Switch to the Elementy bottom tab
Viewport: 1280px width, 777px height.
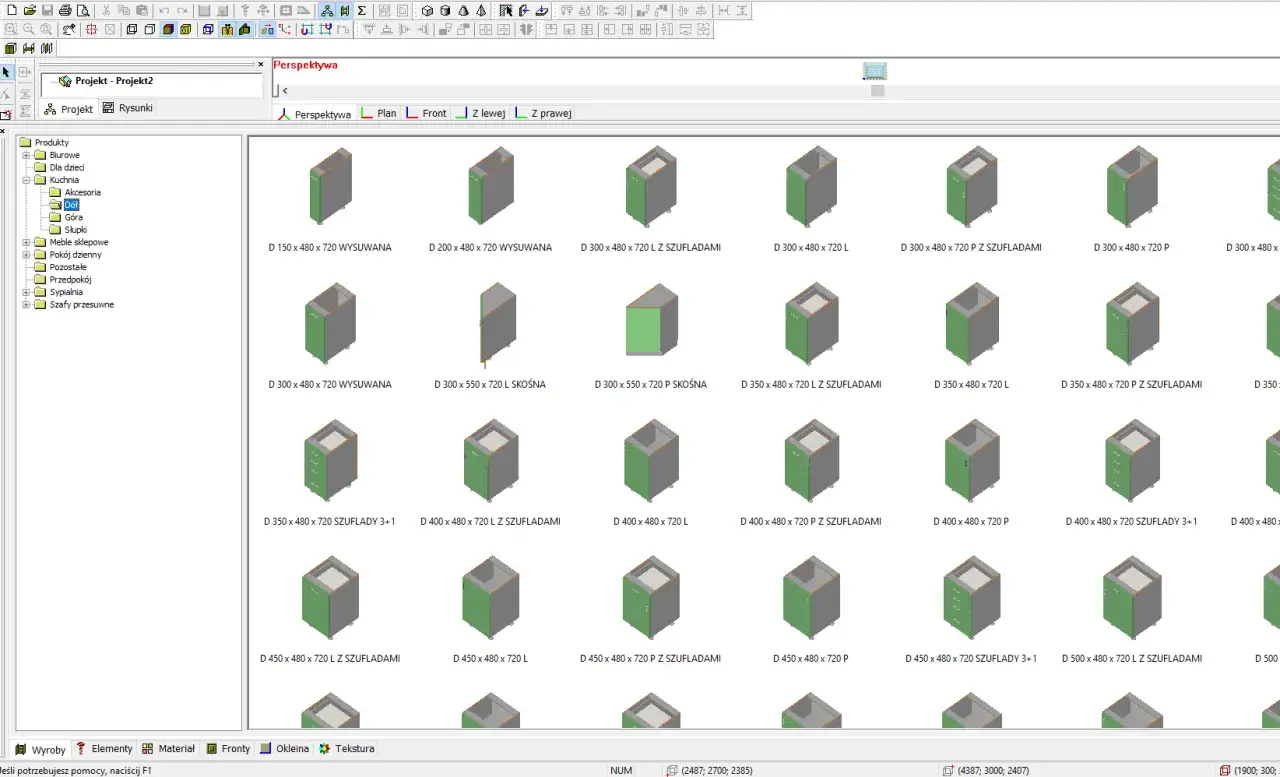click(104, 748)
